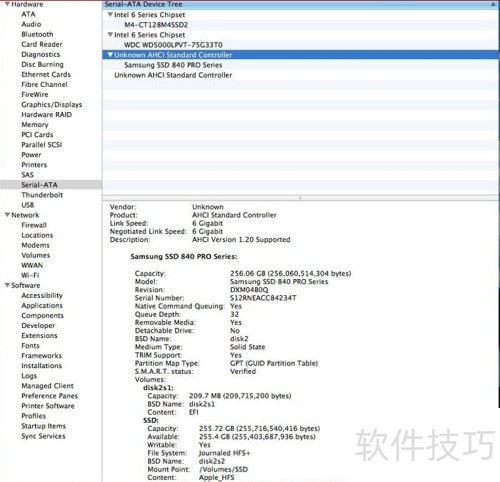Click the /Volumes/SSD mount point value
The height and width of the screenshot is (482, 500).
click(x=223, y=469)
